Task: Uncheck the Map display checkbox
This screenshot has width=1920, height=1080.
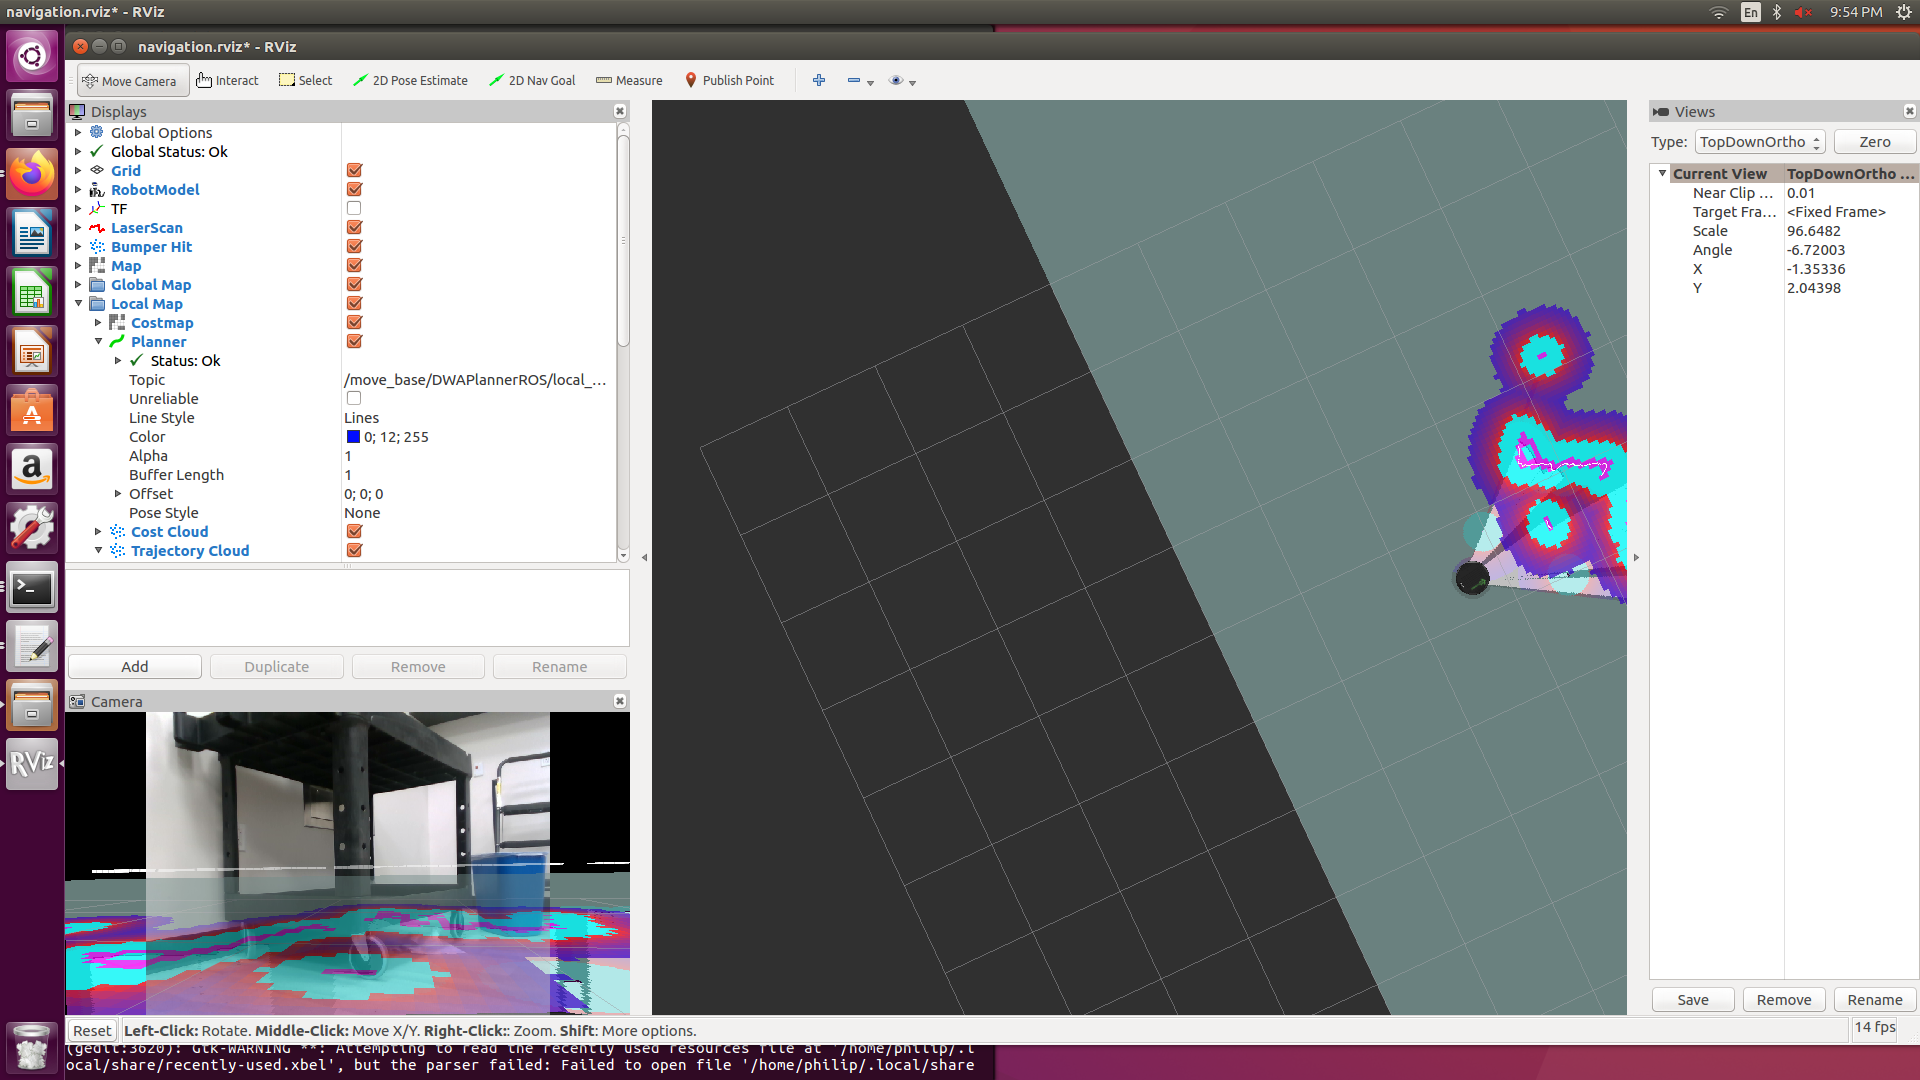Action: [x=354, y=266]
